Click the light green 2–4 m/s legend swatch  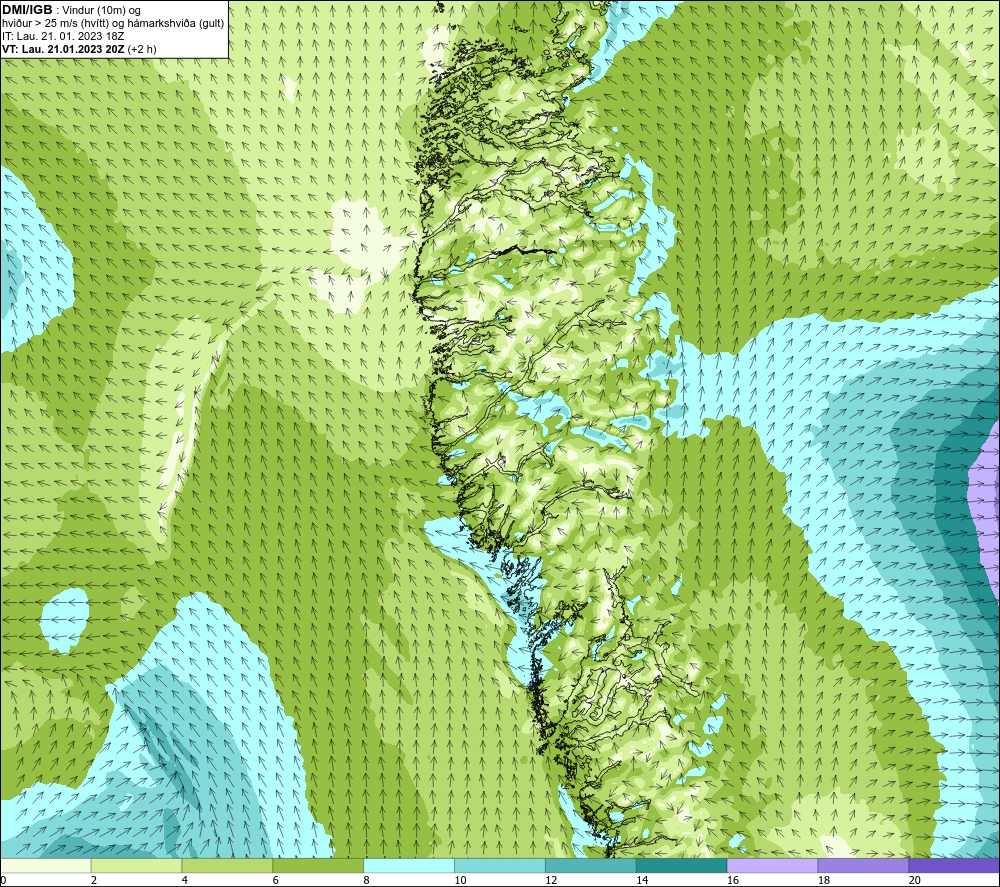point(136,866)
